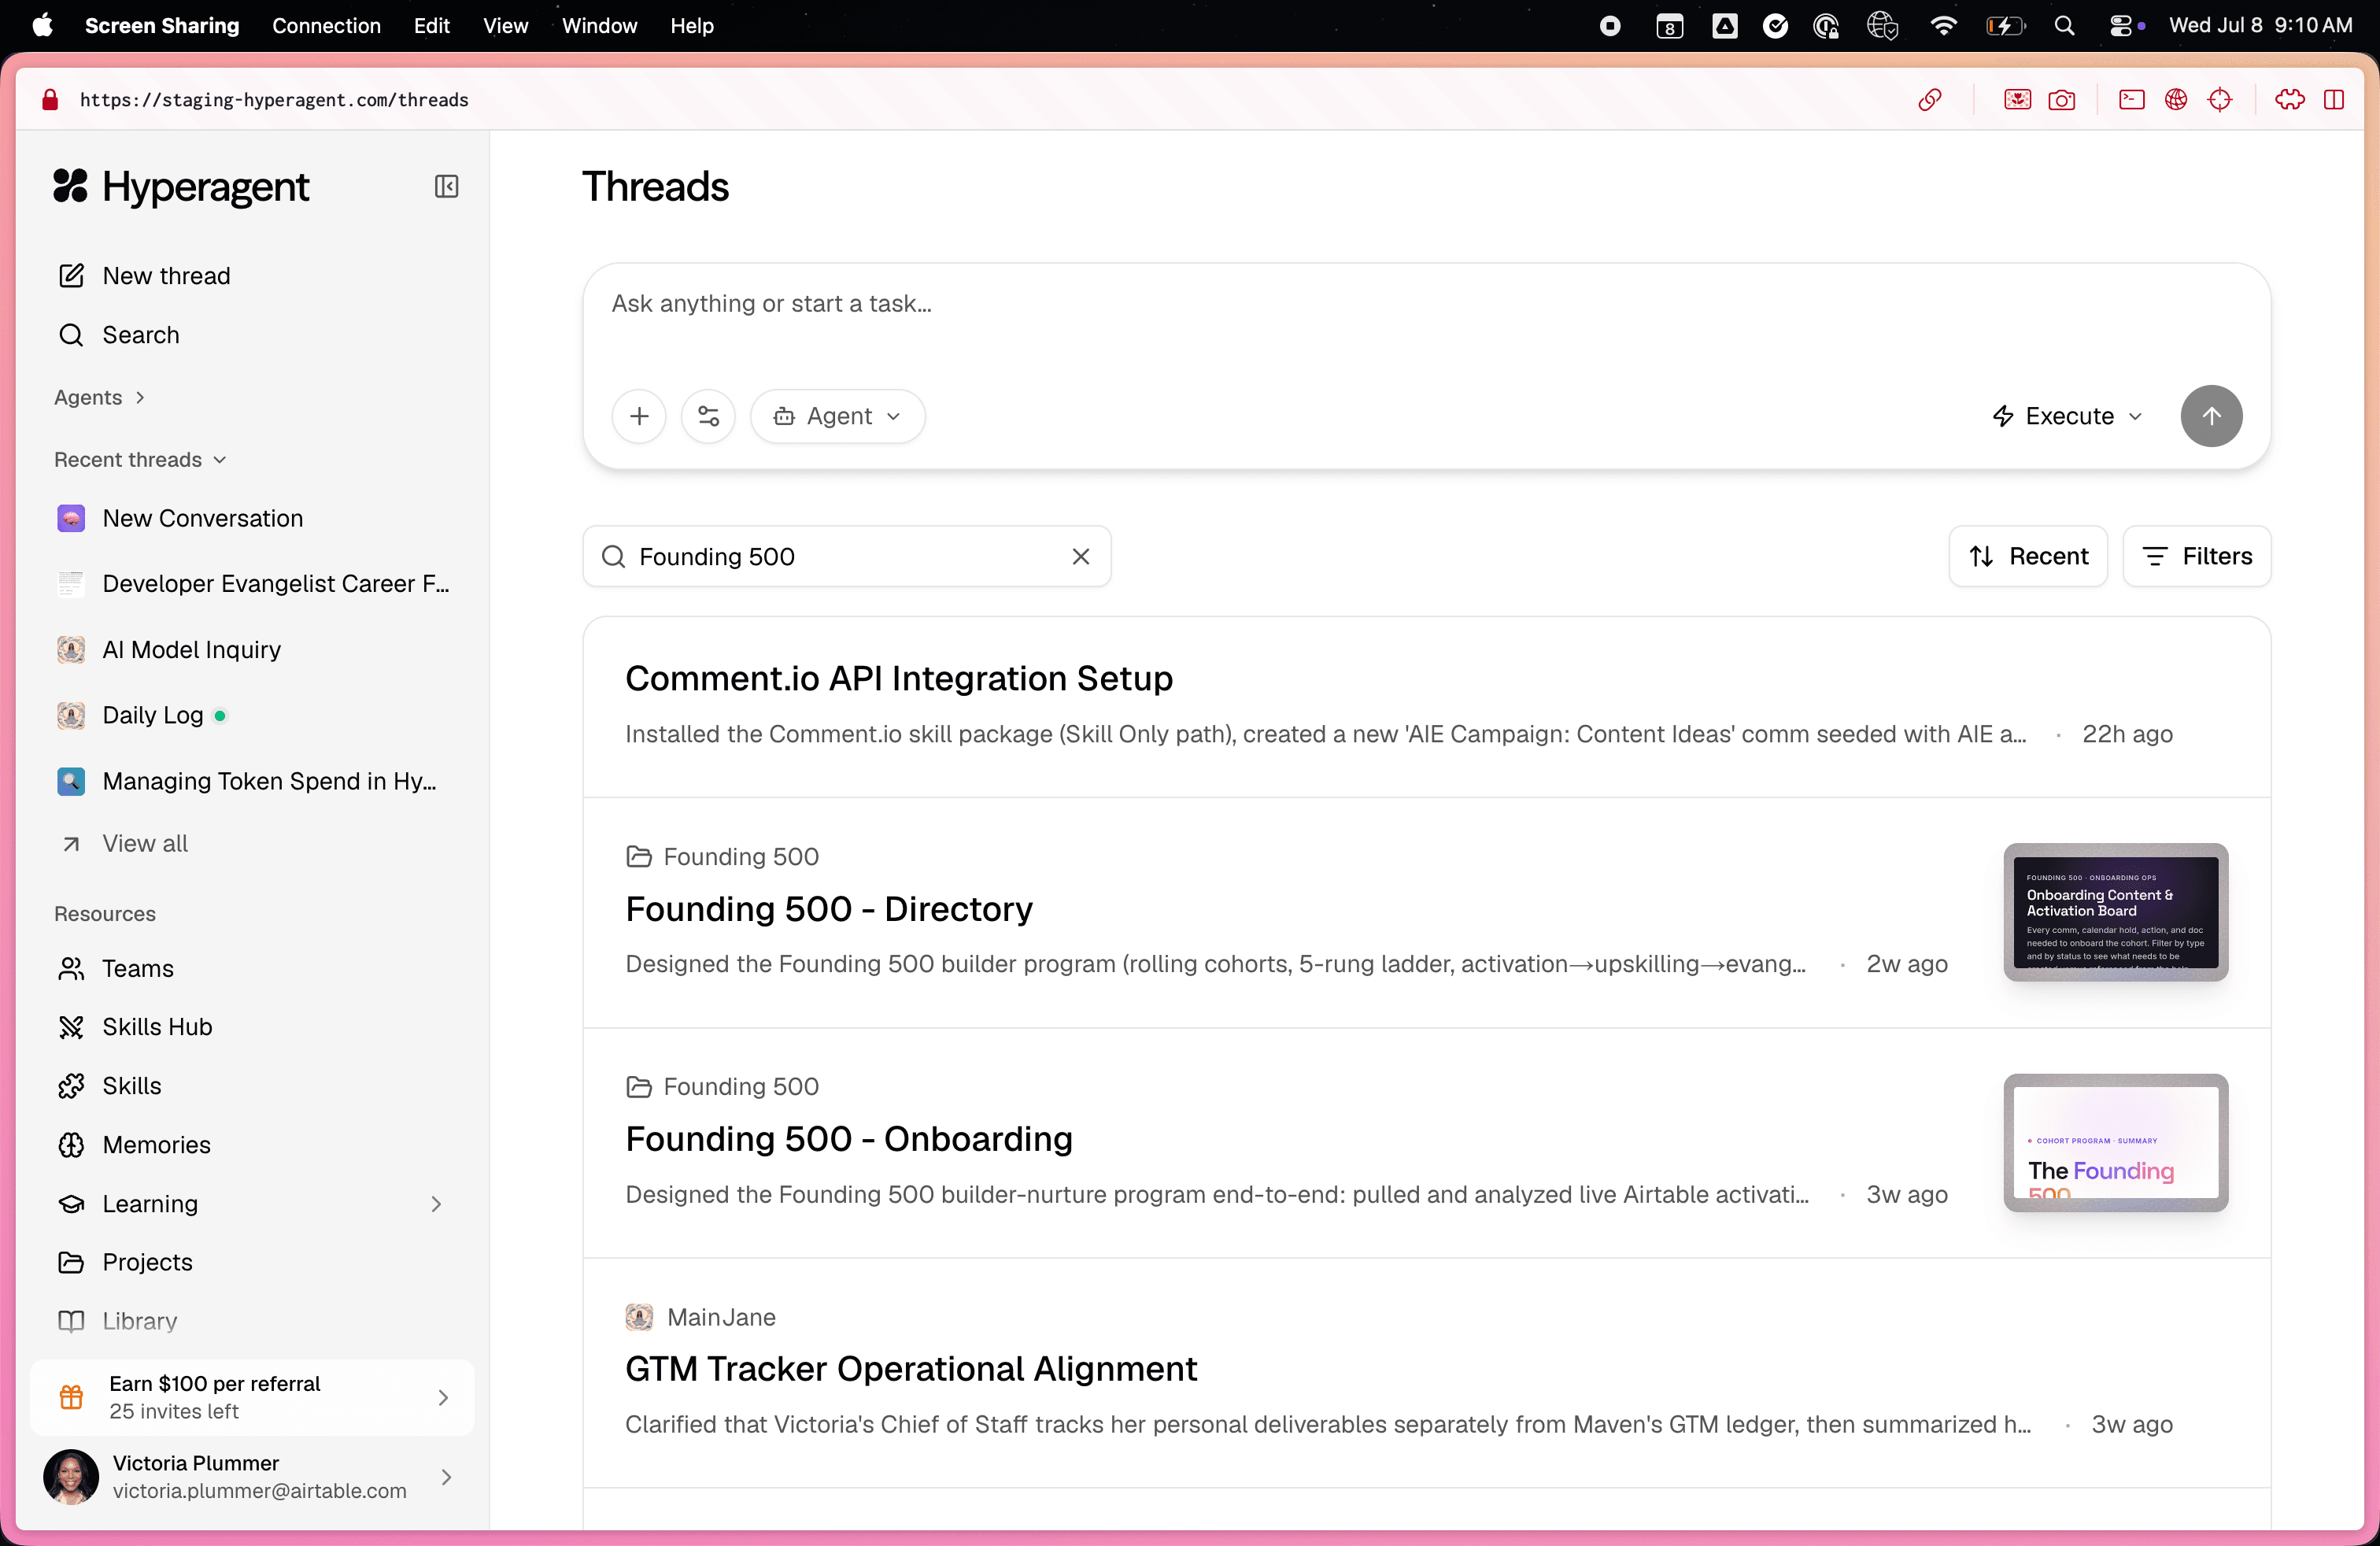This screenshot has height=1546, width=2380.
Task: Open The Founding 500 summary thumbnail
Action: [x=2115, y=1142]
